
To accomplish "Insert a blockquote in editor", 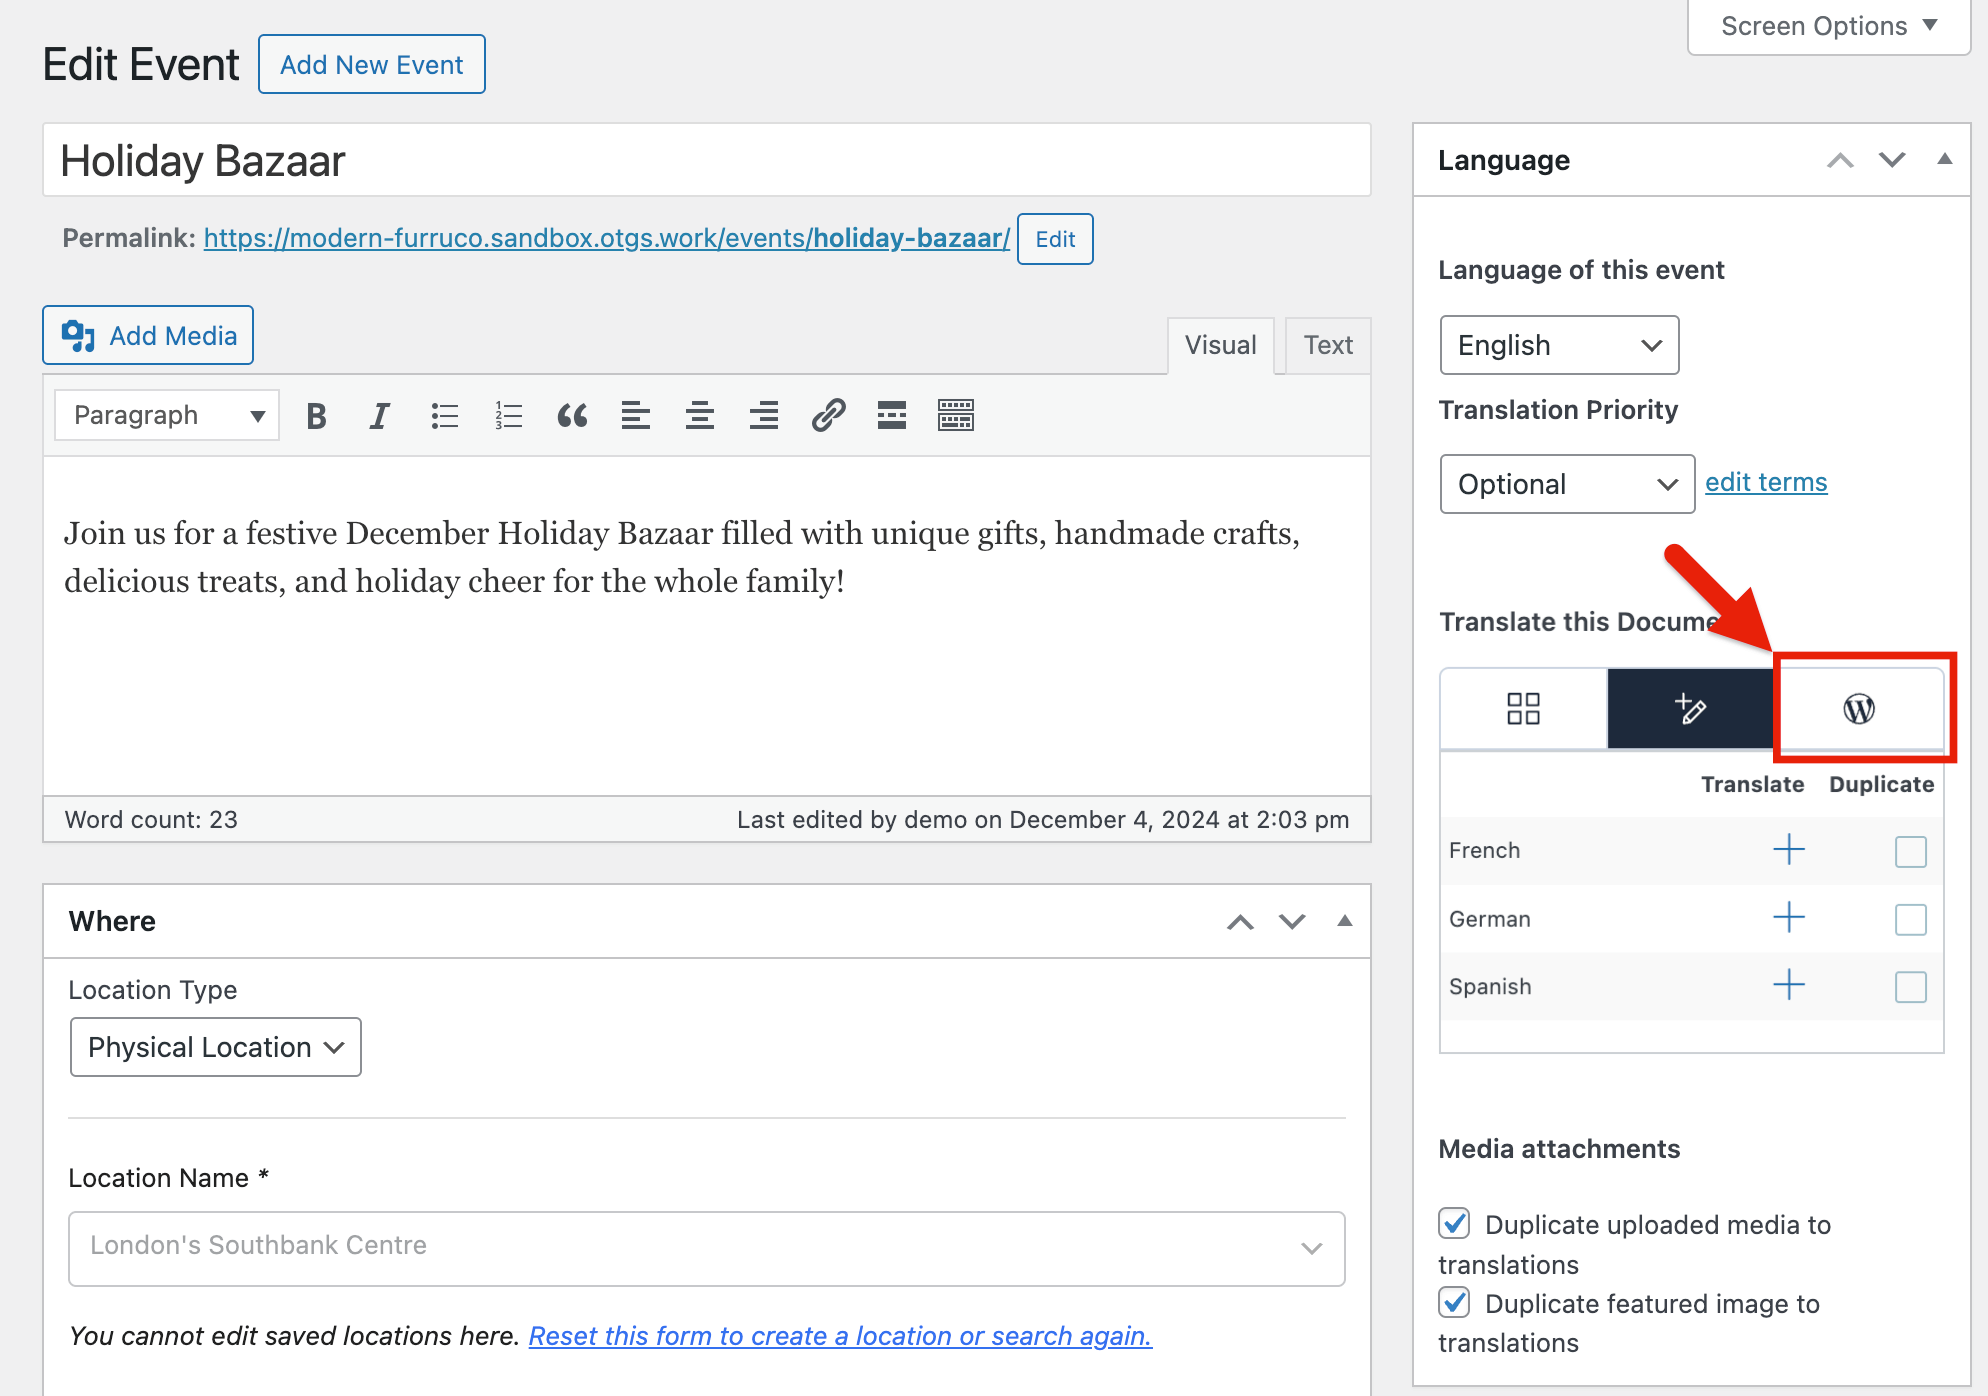I will pyautogui.click(x=572, y=416).
